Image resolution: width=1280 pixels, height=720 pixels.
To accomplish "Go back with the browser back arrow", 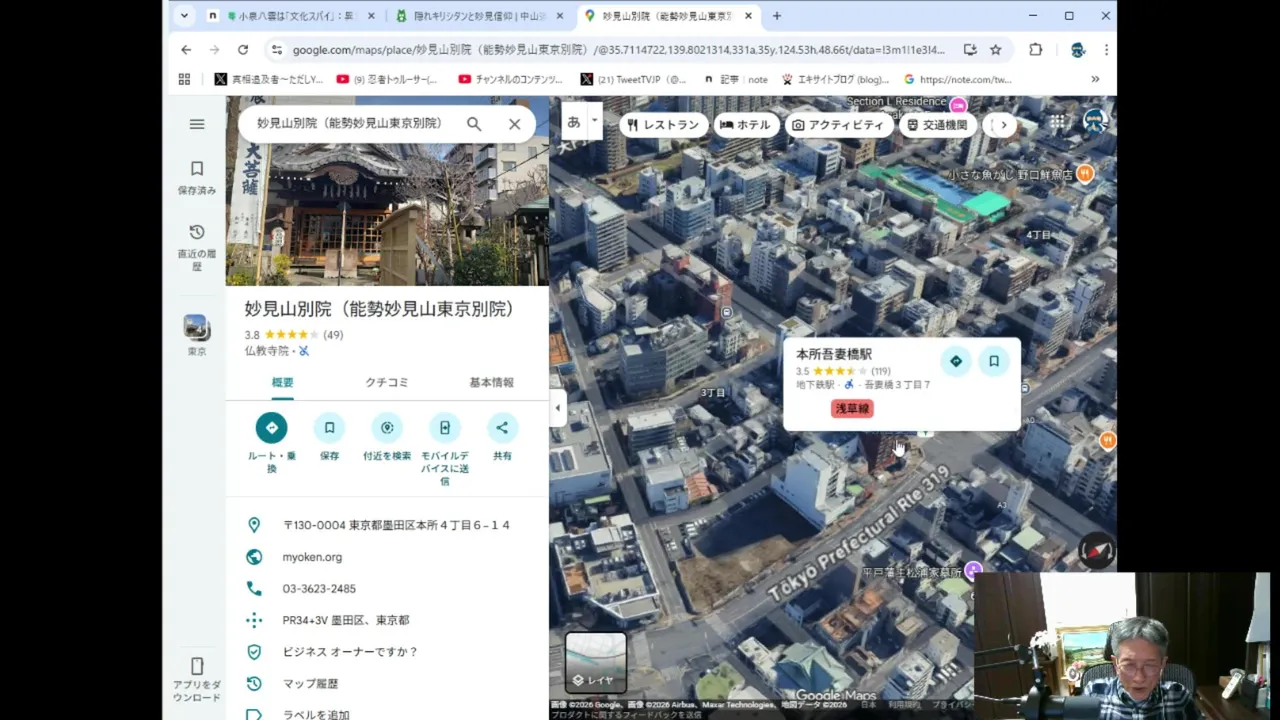I will click(186, 49).
